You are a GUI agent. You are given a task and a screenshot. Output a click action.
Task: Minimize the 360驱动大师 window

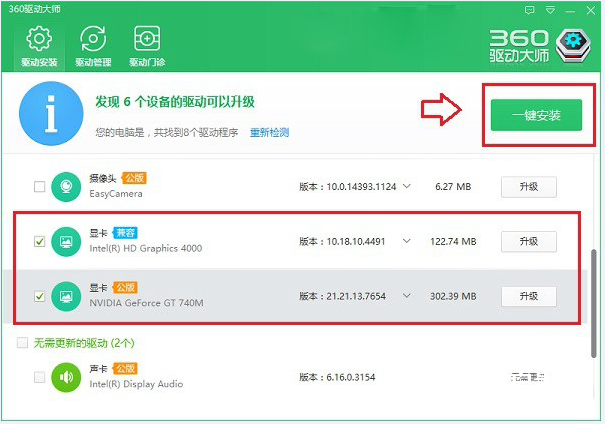point(570,11)
